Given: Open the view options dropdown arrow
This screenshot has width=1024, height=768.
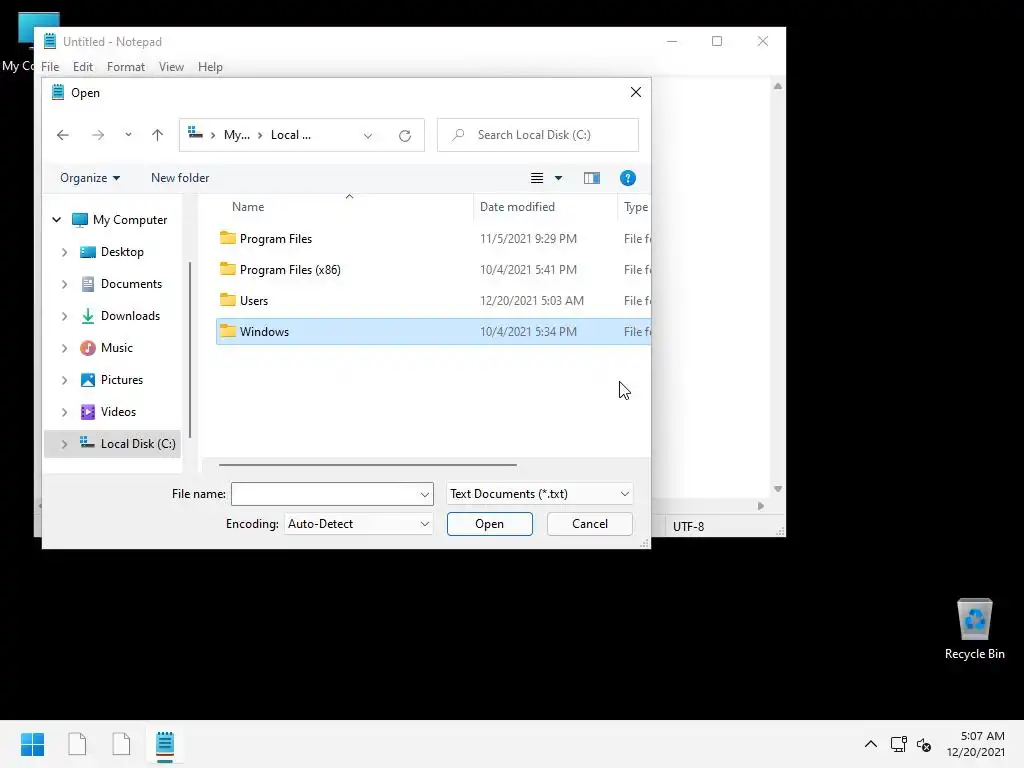Looking at the screenshot, I should pos(558,178).
